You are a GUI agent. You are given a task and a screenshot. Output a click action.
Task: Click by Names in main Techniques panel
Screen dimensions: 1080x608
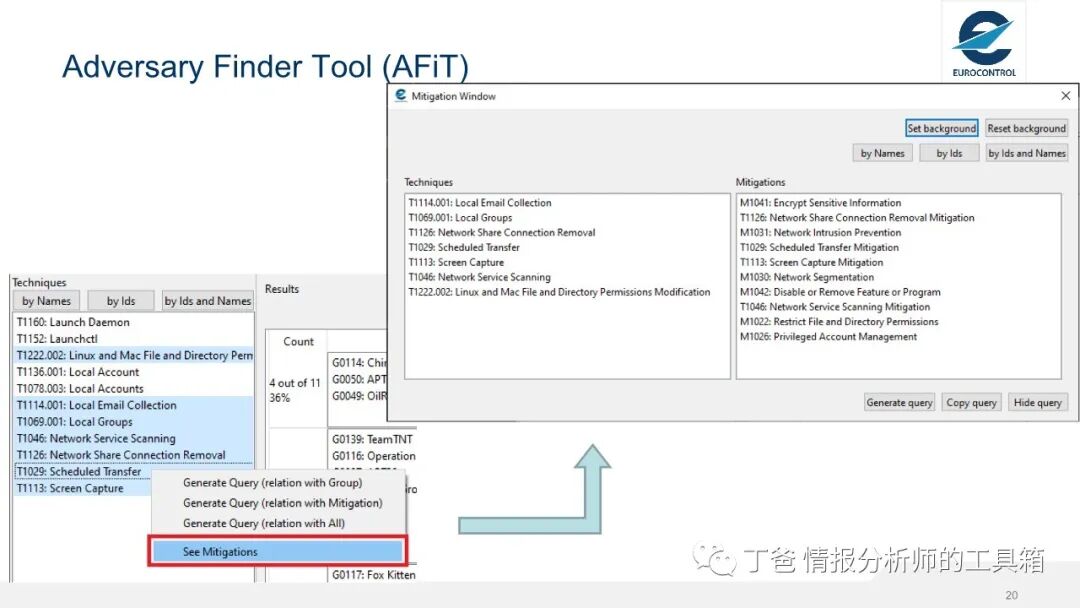46,301
